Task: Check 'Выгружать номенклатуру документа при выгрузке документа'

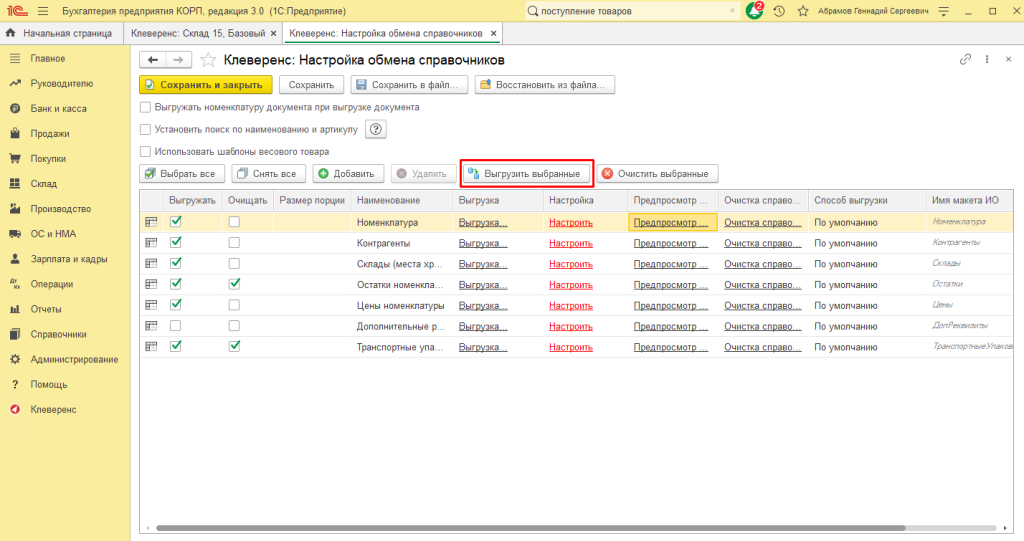Action: click(x=146, y=107)
